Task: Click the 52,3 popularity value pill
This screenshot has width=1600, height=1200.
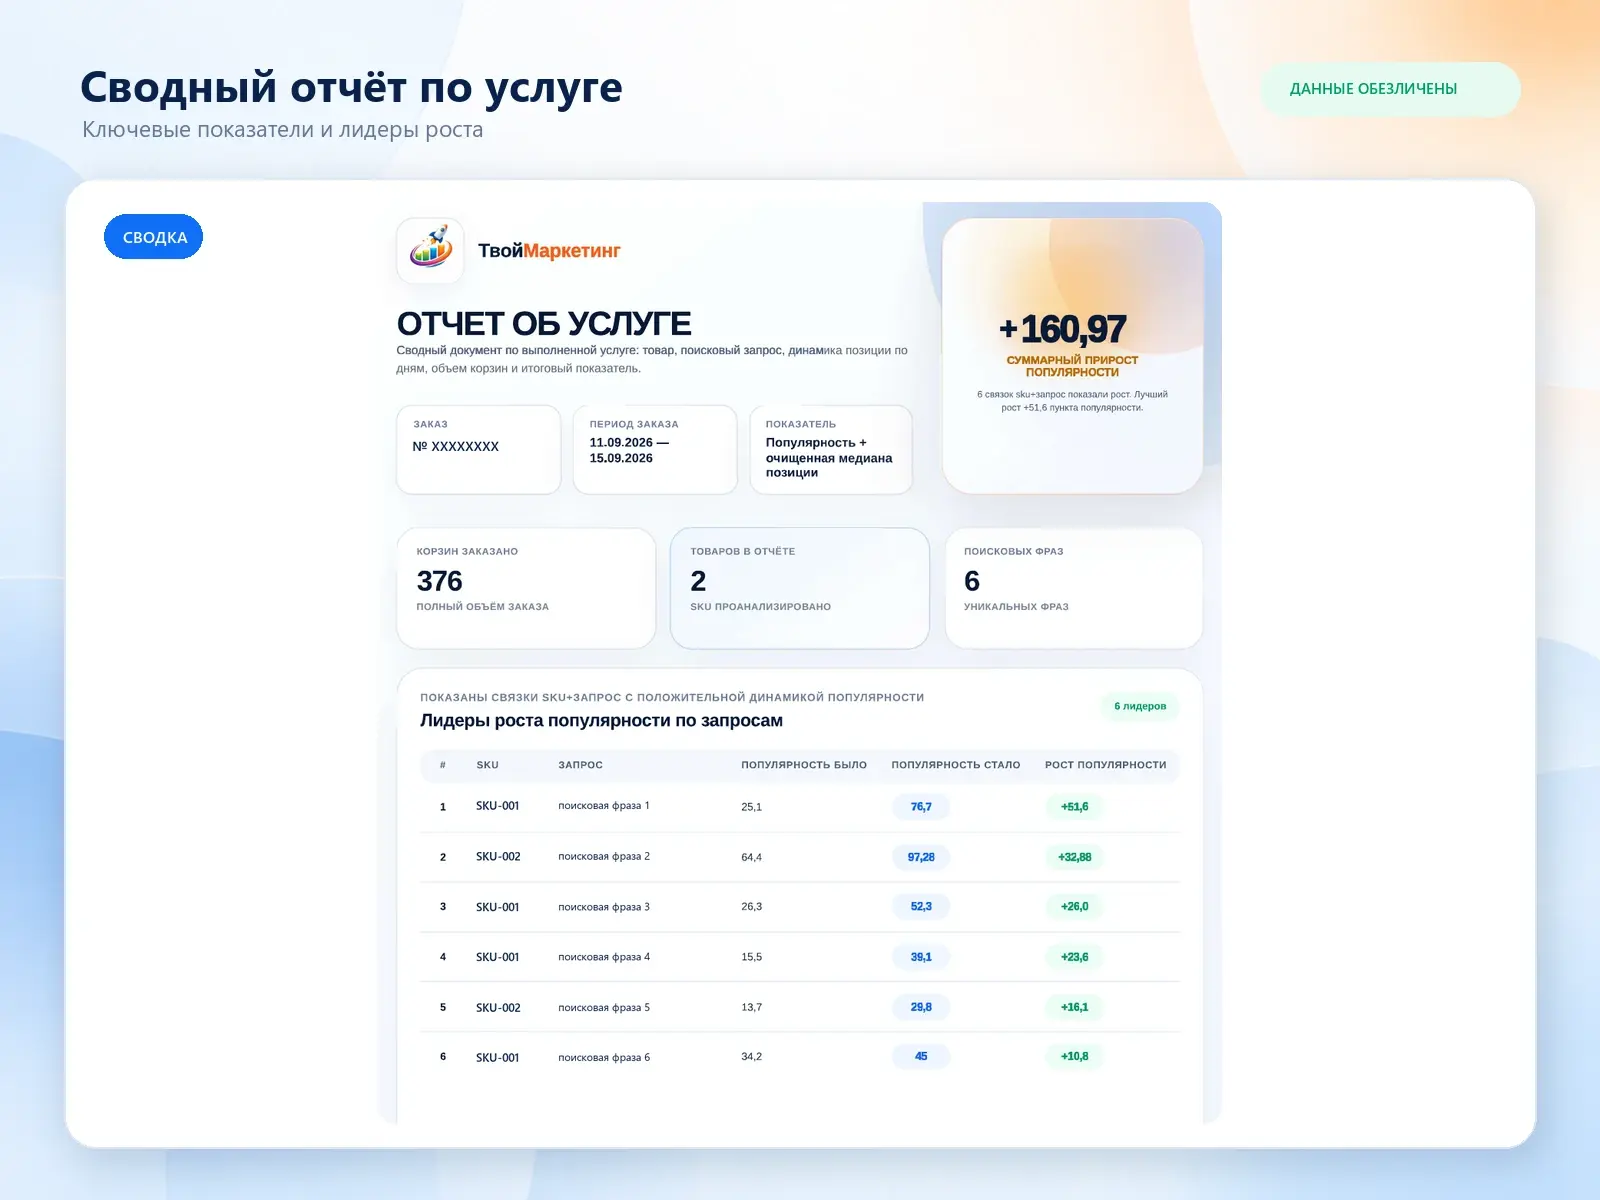Action: coord(921,907)
